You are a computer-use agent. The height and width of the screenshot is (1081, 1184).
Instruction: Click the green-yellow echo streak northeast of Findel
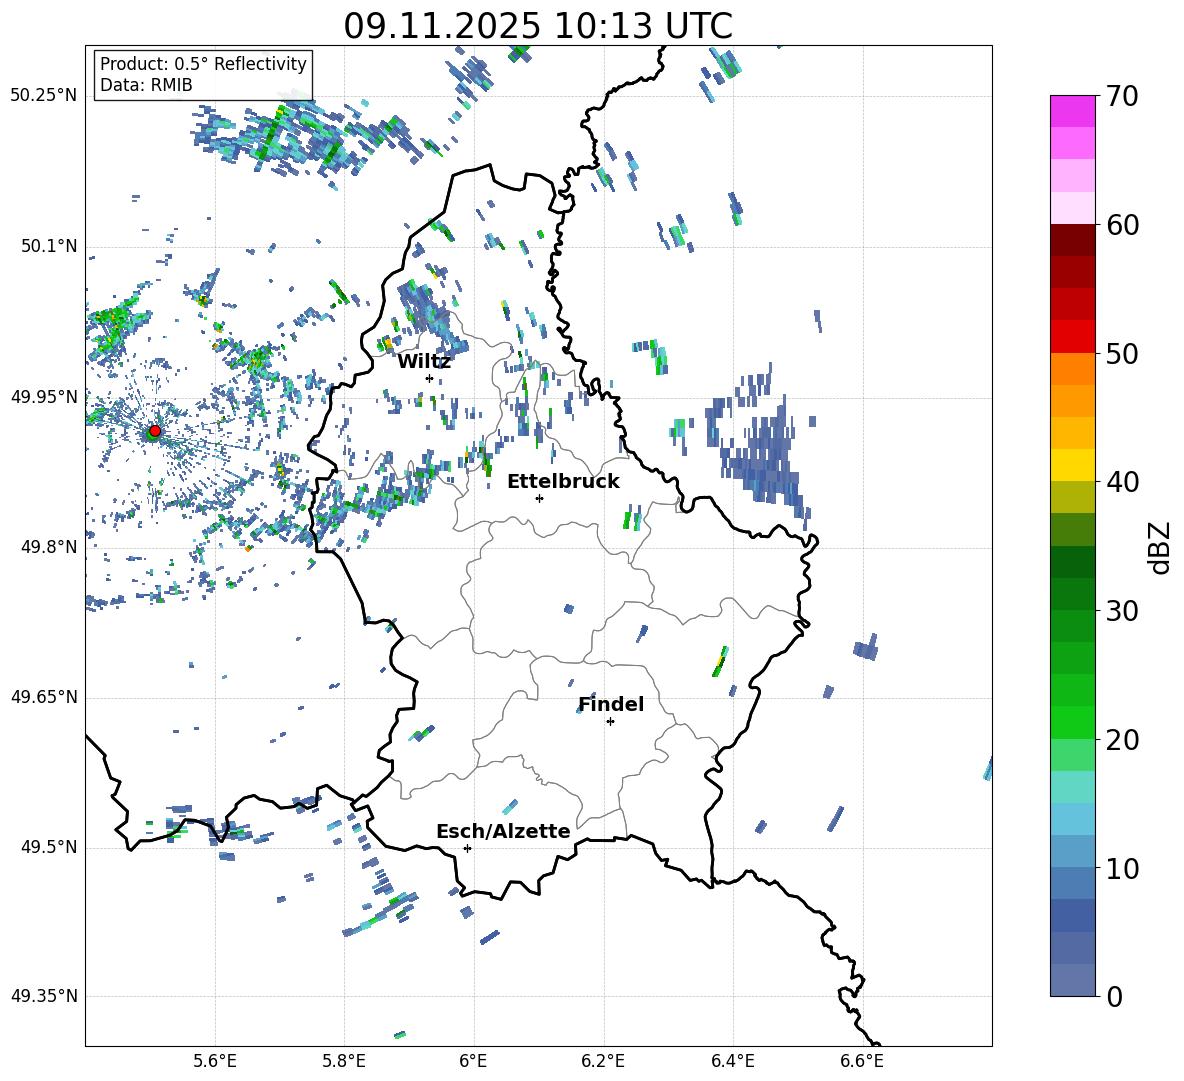pos(720,662)
